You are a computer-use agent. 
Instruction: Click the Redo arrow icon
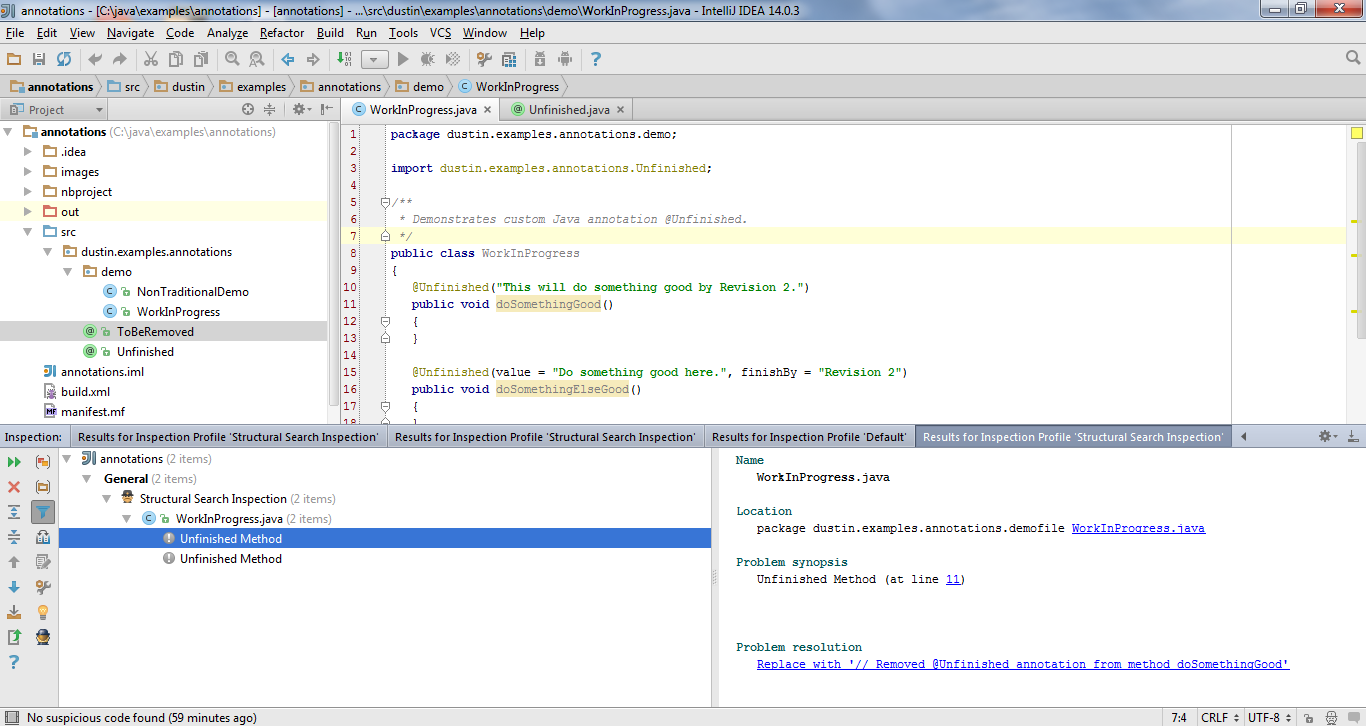pos(120,60)
